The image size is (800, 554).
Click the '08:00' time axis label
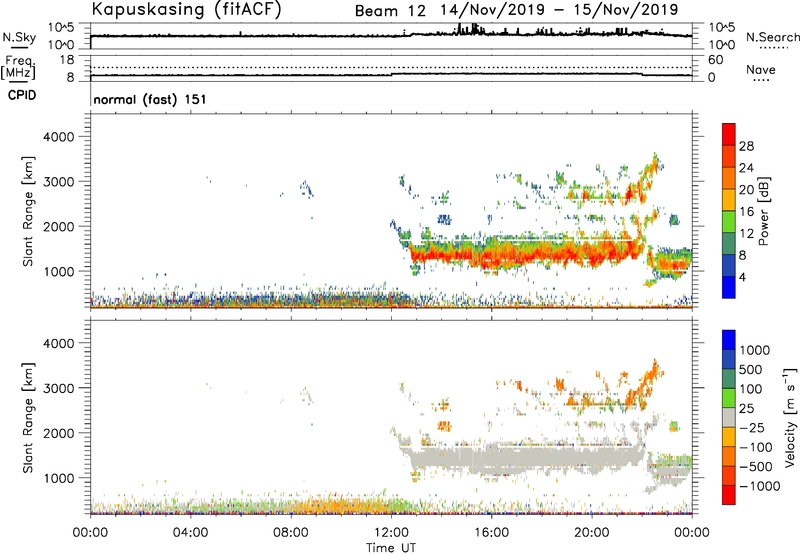(x=290, y=533)
